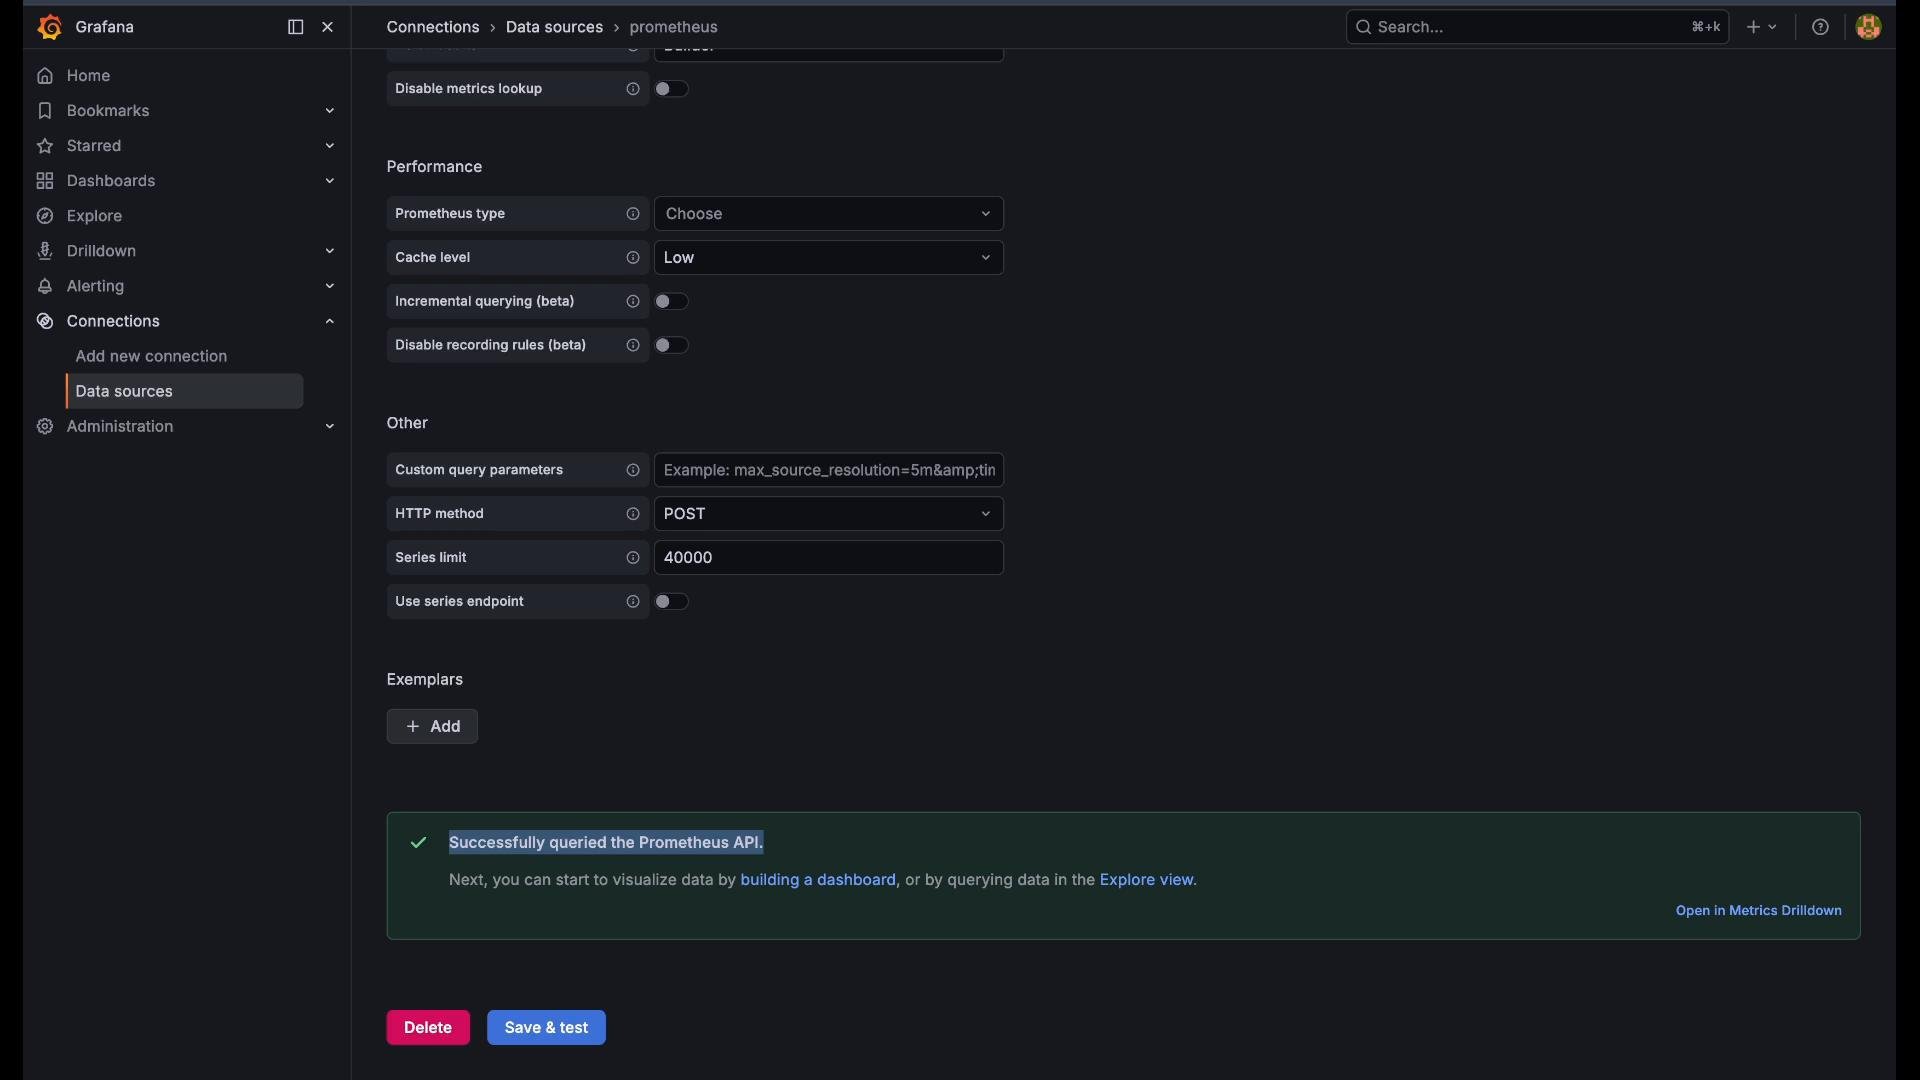Show info icon for Use series endpoint
The image size is (1920, 1080).
click(x=633, y=602)
